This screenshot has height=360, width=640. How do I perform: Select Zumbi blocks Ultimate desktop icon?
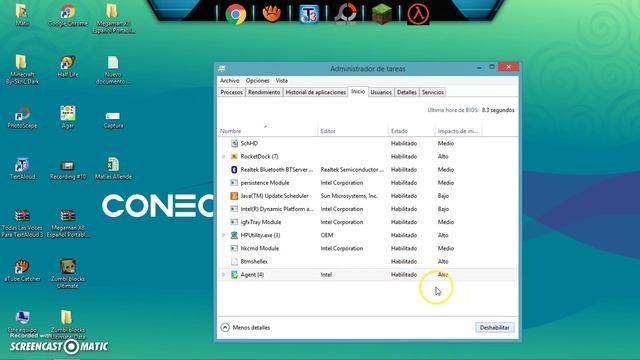tap(68, 273)
